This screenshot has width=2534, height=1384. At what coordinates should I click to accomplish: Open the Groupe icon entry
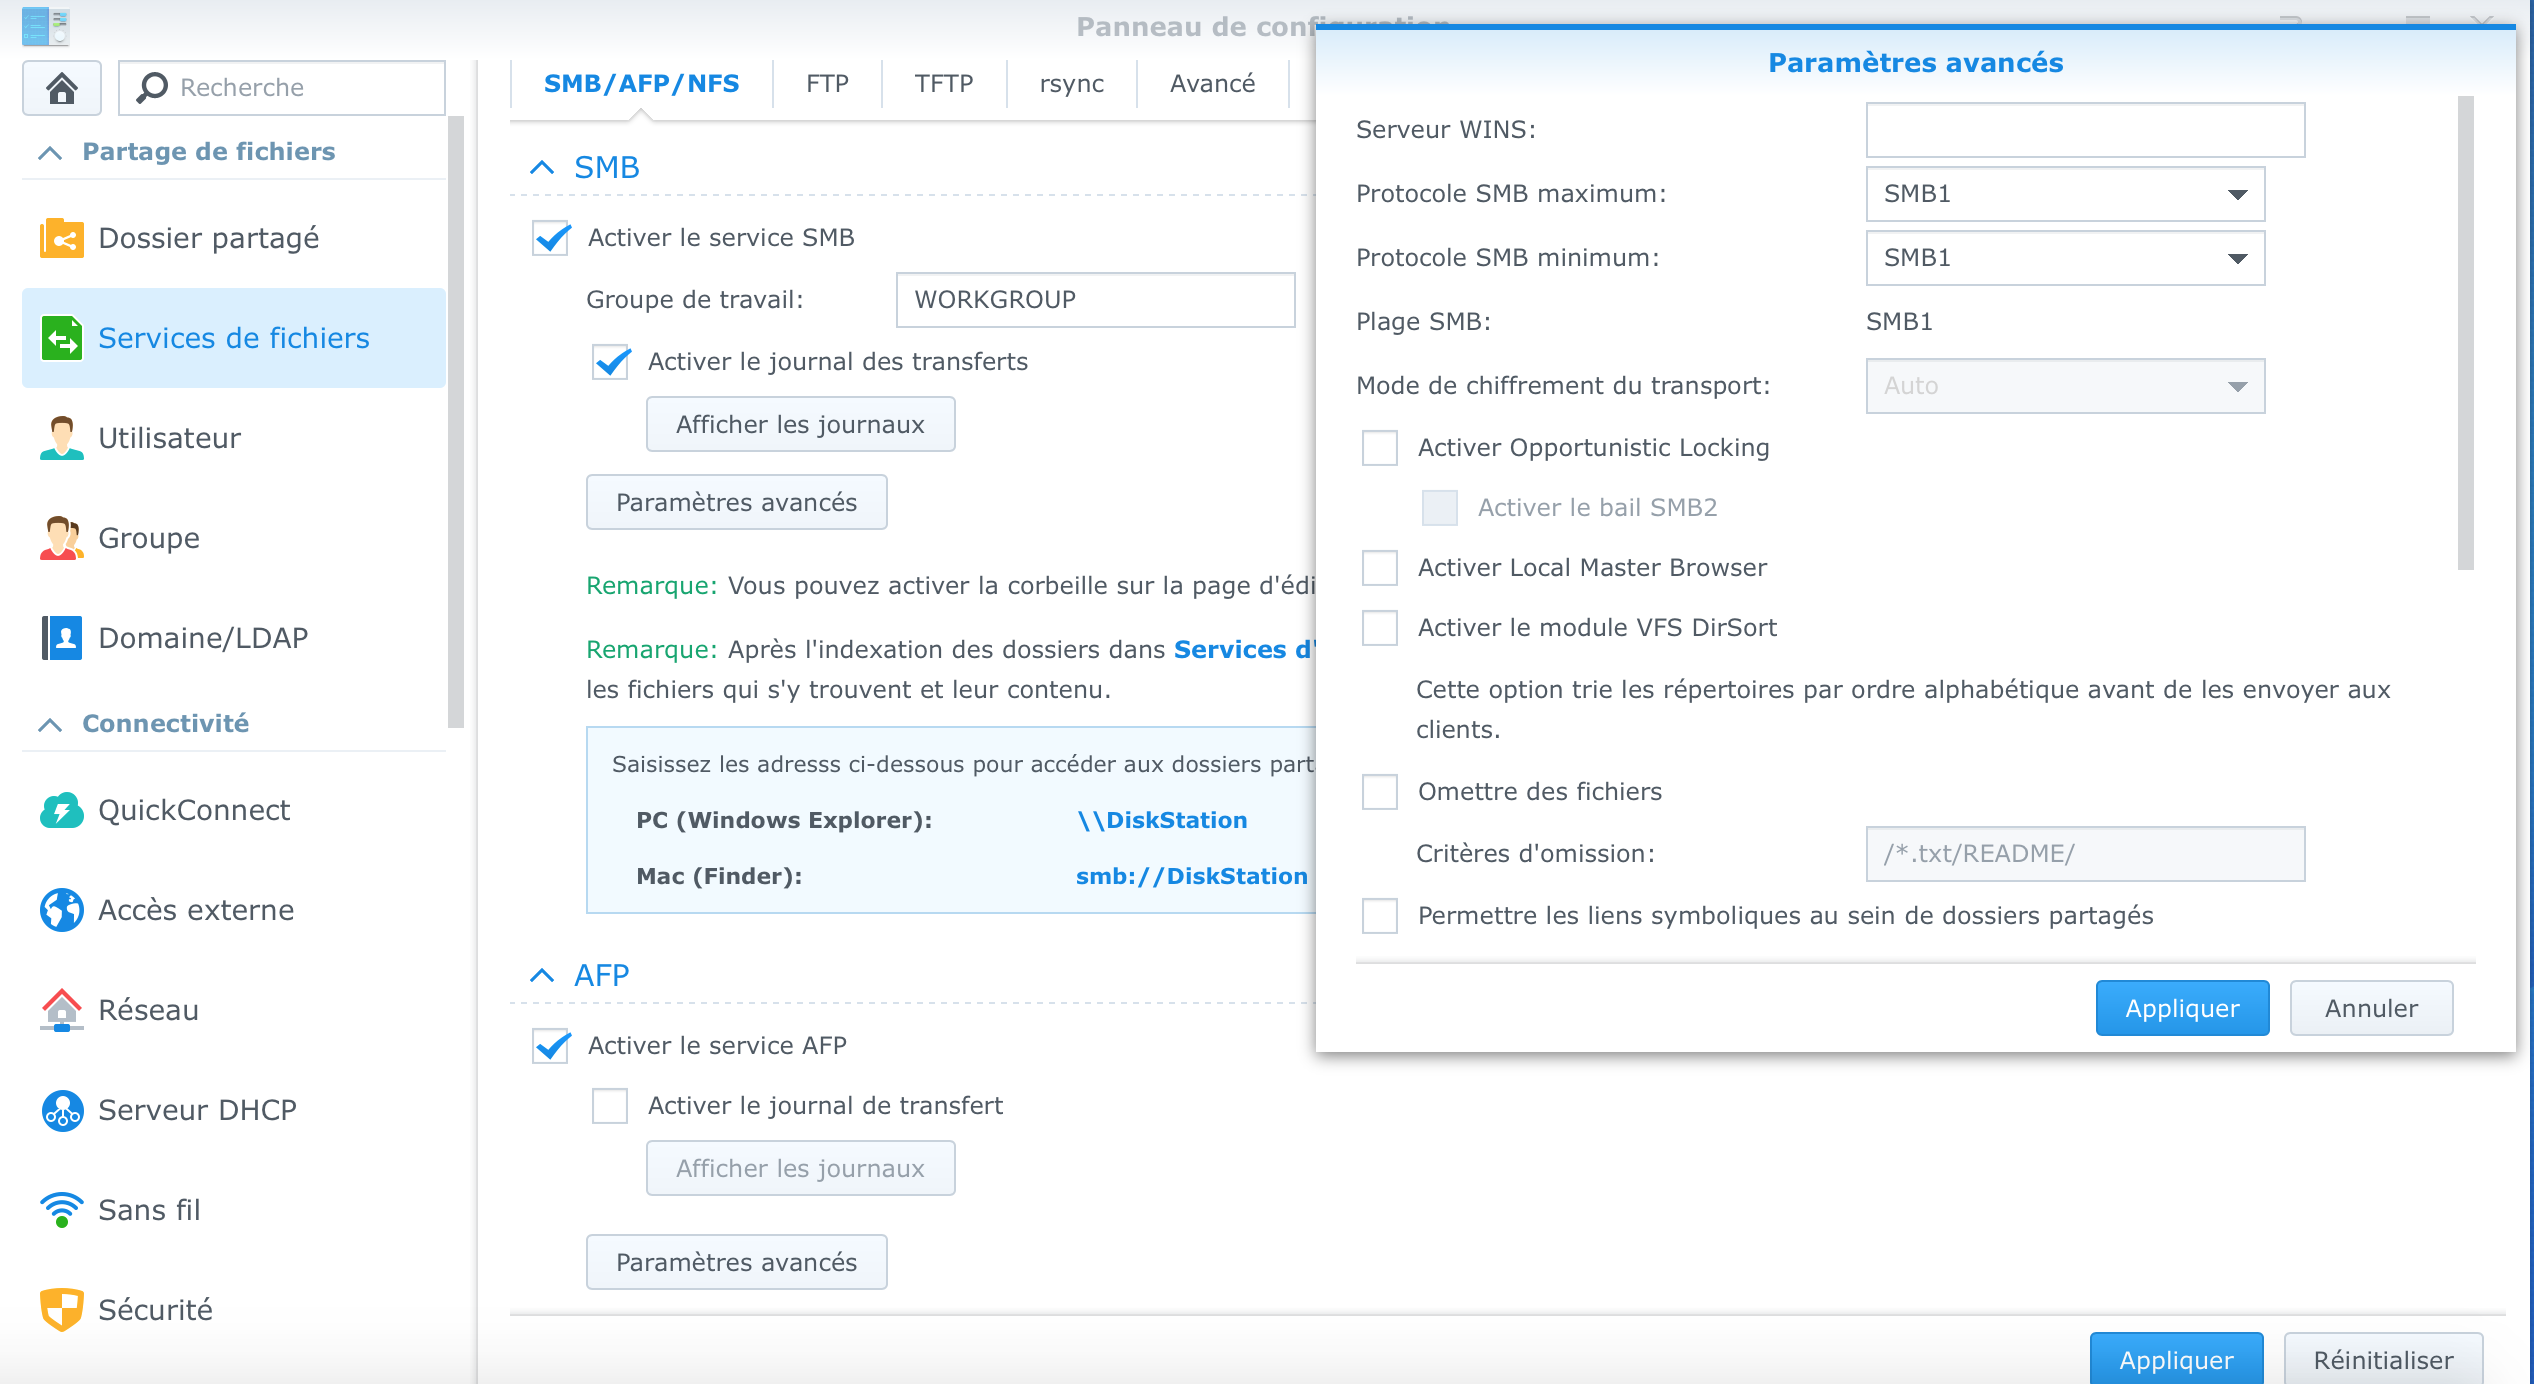(62, 538)
